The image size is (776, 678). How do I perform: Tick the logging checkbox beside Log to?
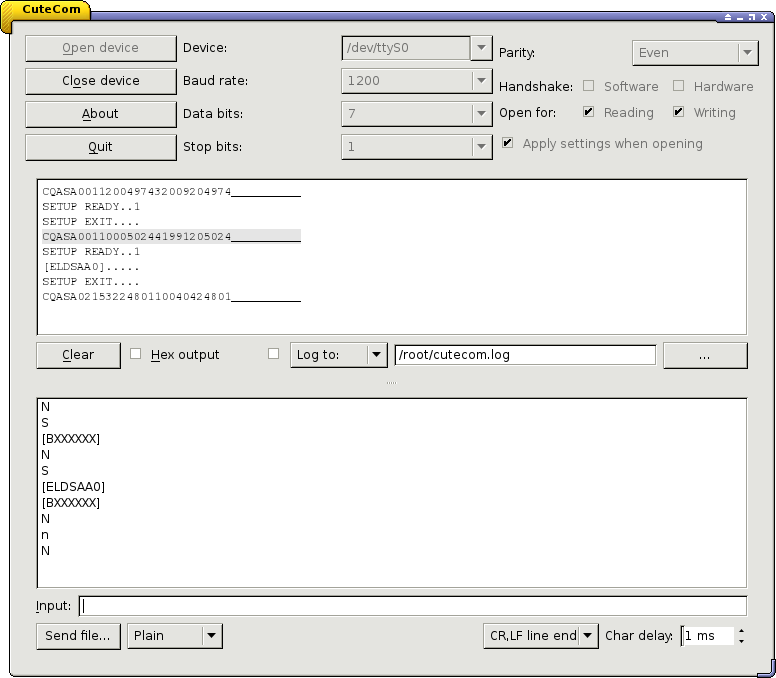[274, 354]
